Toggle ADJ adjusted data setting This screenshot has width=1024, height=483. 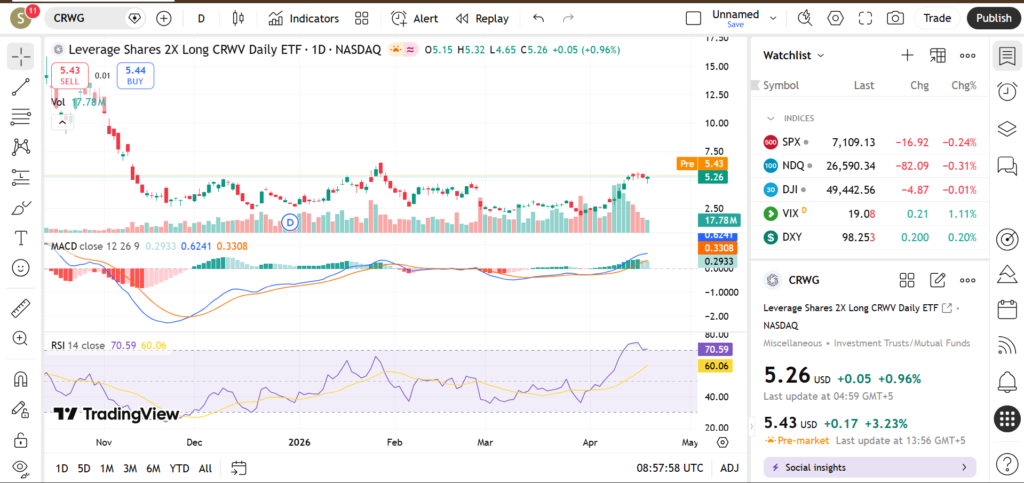point(730,468)
